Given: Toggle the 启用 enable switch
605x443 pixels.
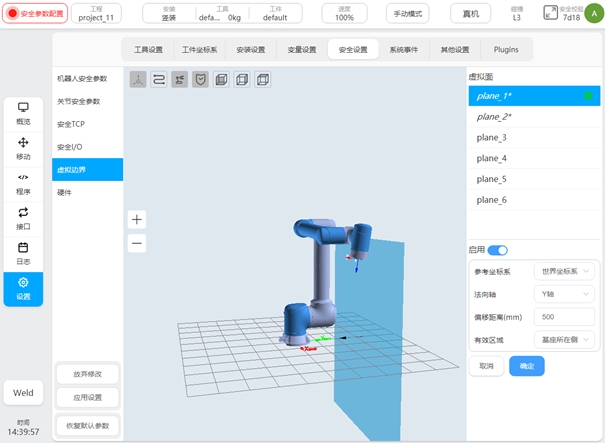Looking at the screenshot, I should (x=497, y=250).
